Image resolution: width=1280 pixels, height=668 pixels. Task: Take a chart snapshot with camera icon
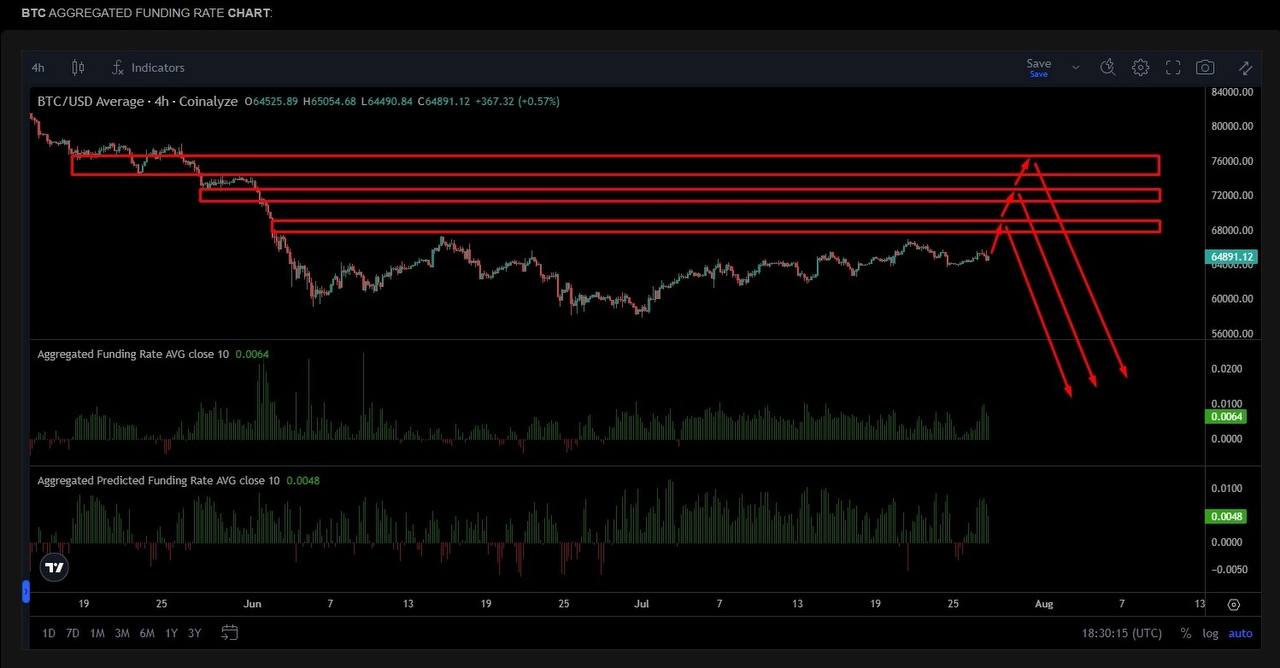pyautogui.click(x=1205, y=68)
